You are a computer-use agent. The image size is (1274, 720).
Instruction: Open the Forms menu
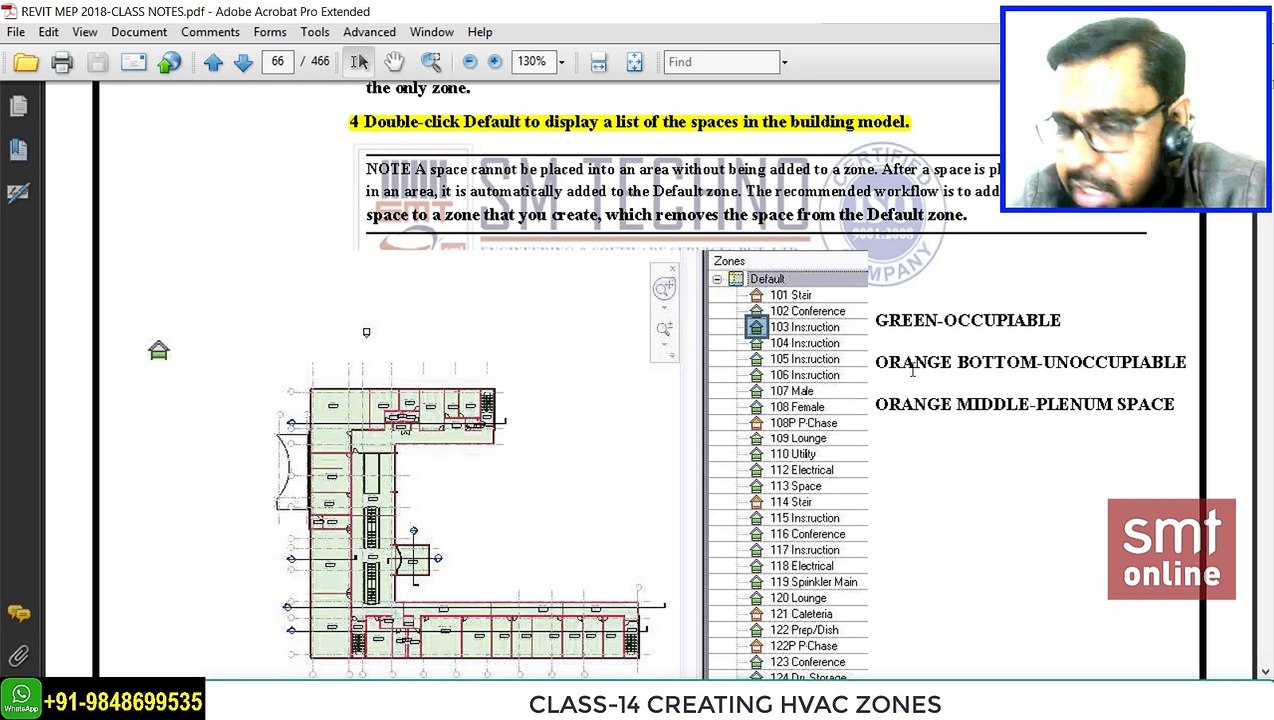pos(270,32)
